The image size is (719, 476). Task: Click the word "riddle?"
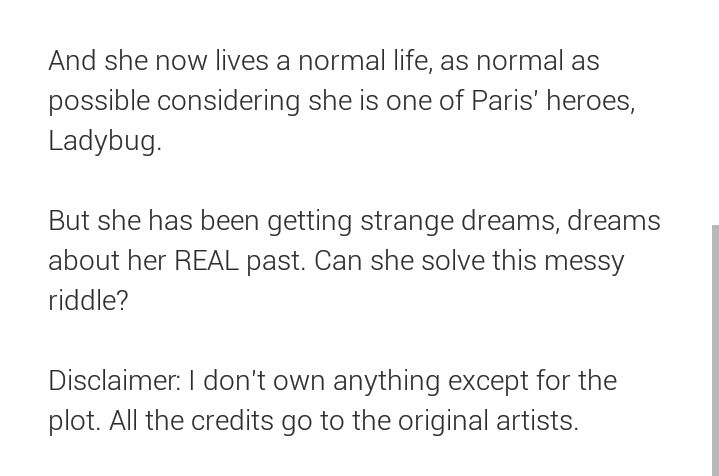[88, 301]
